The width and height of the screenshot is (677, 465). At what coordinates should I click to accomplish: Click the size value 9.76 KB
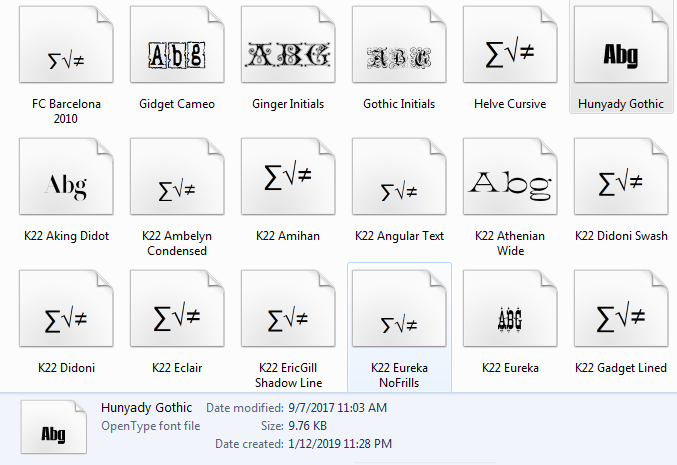pos(307,426)
